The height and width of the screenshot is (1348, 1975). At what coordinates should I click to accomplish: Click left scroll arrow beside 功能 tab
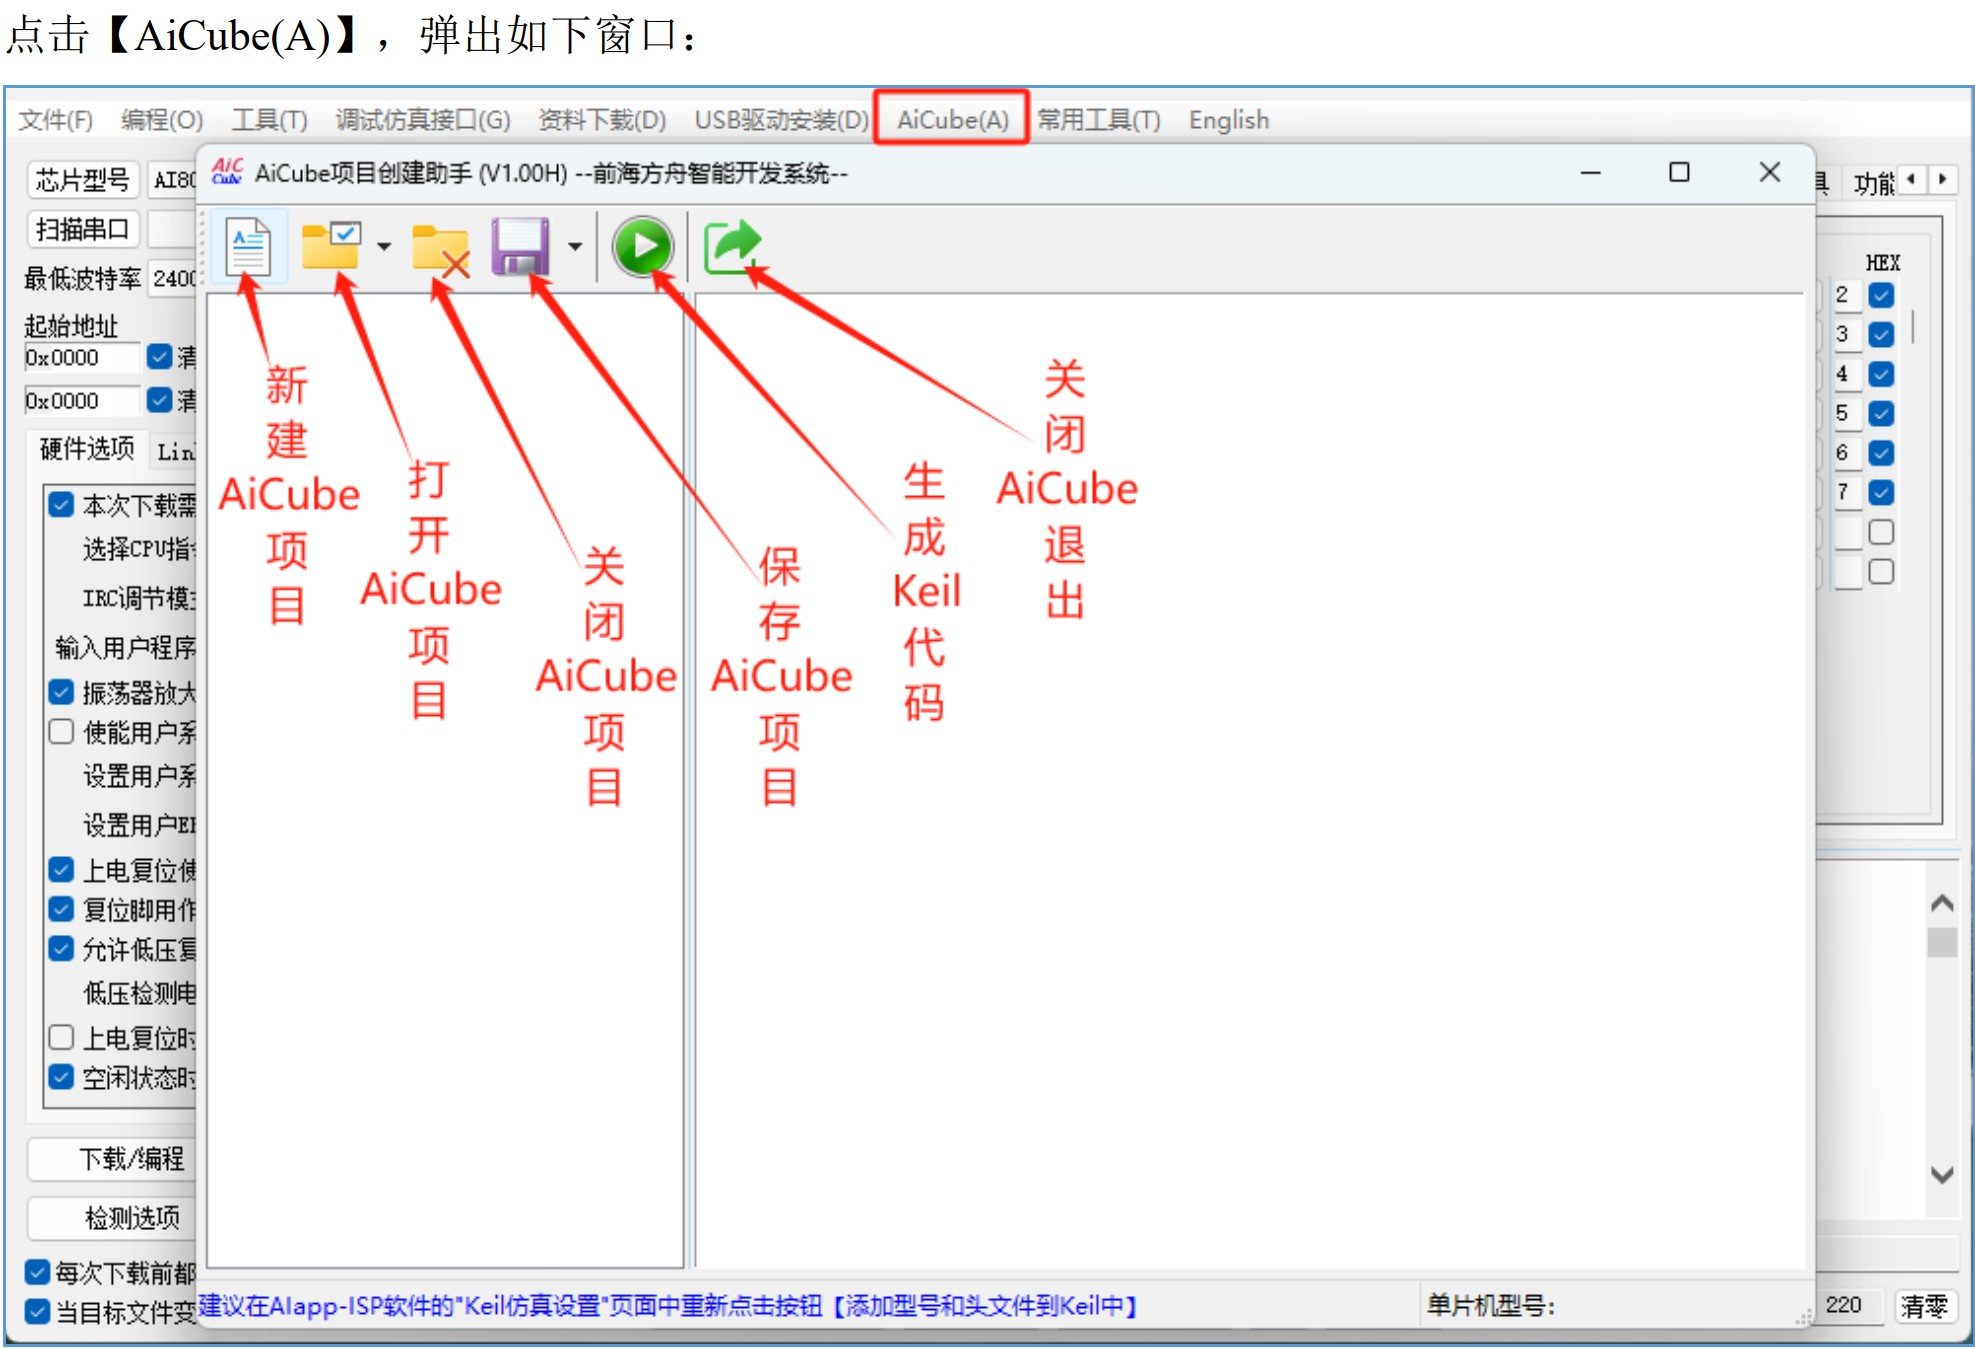coord(1911,179)
